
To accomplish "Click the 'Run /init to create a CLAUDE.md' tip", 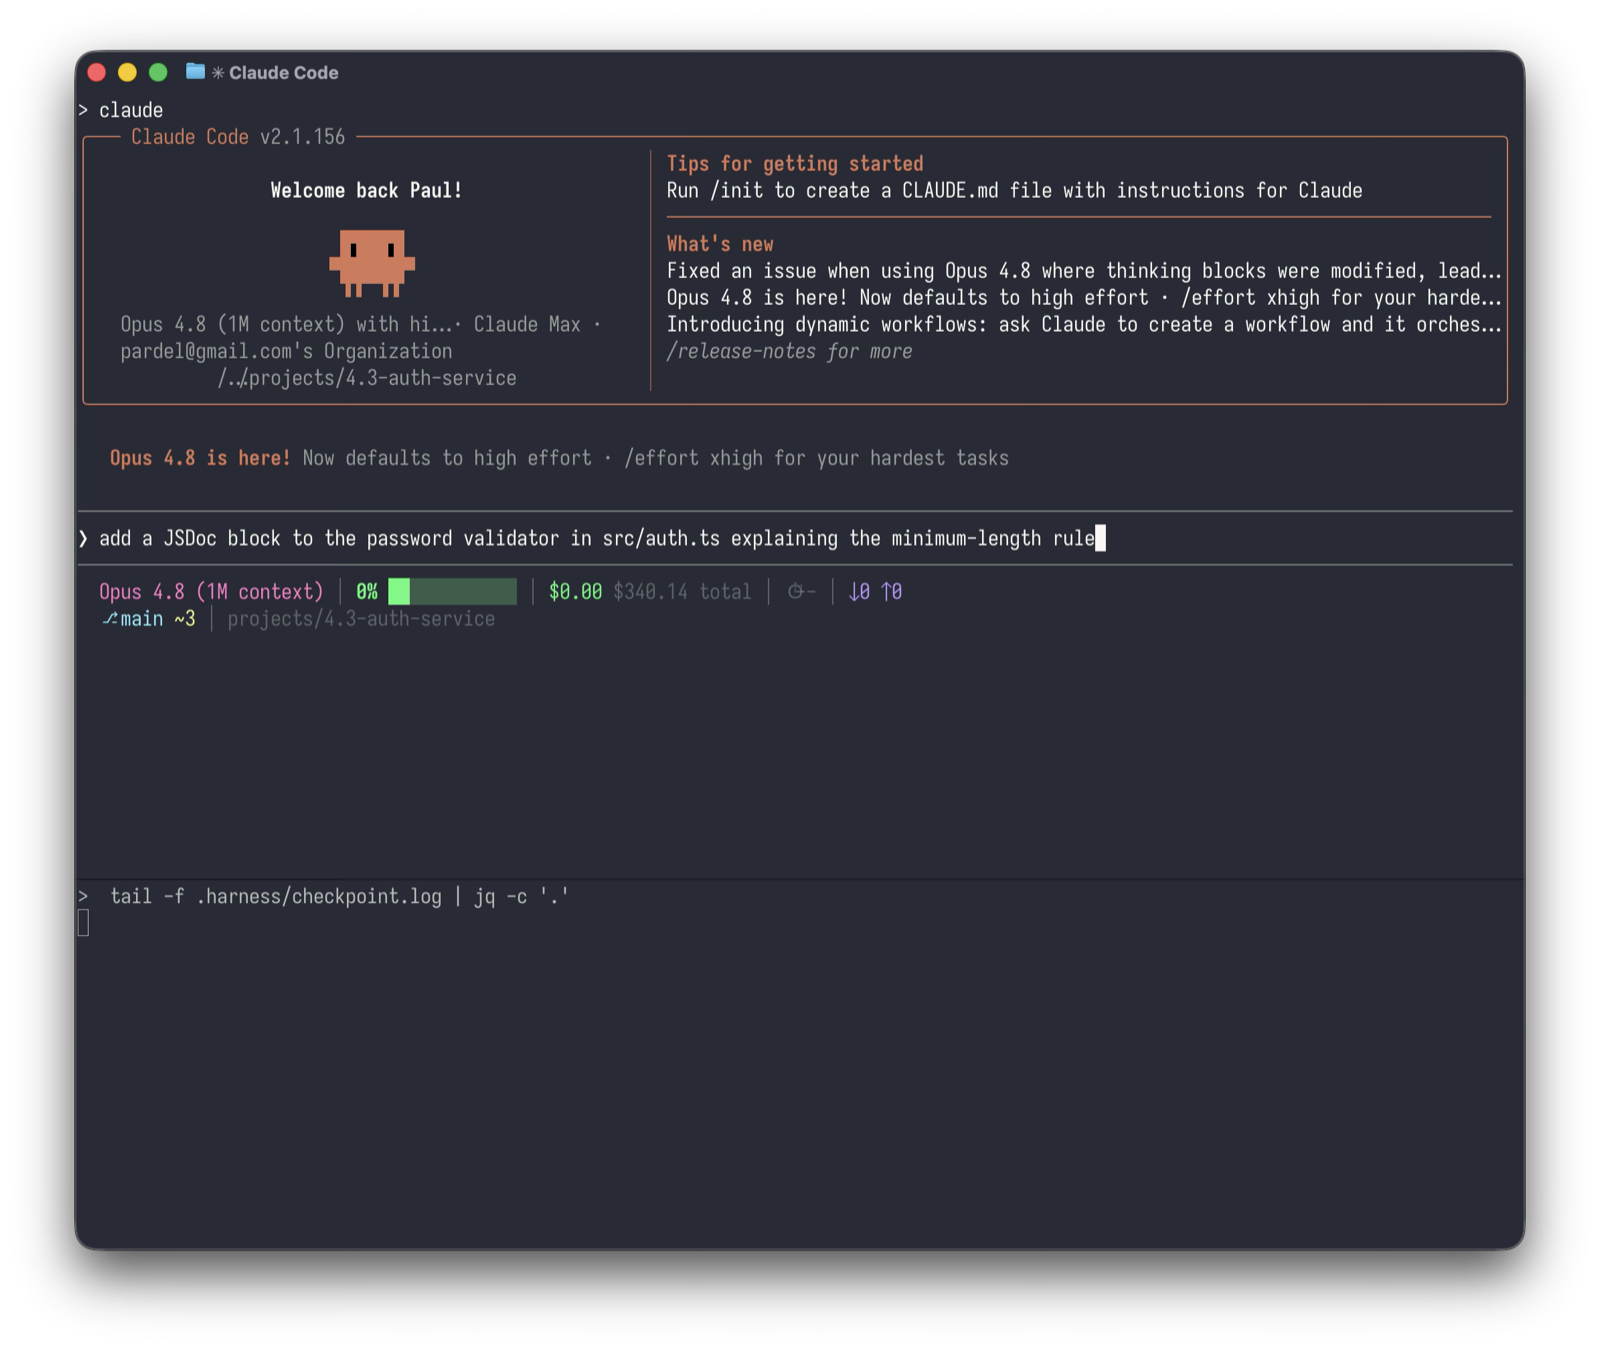I will [x=1014, y=191].
